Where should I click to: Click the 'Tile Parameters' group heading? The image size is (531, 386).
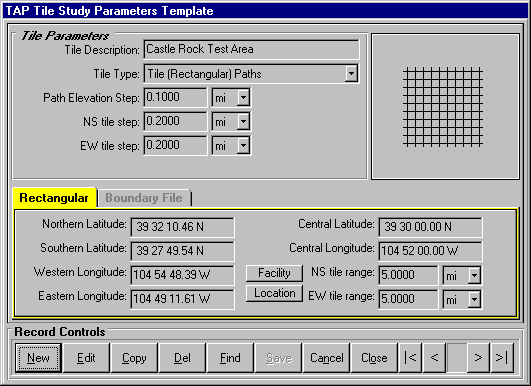[65, 36]
